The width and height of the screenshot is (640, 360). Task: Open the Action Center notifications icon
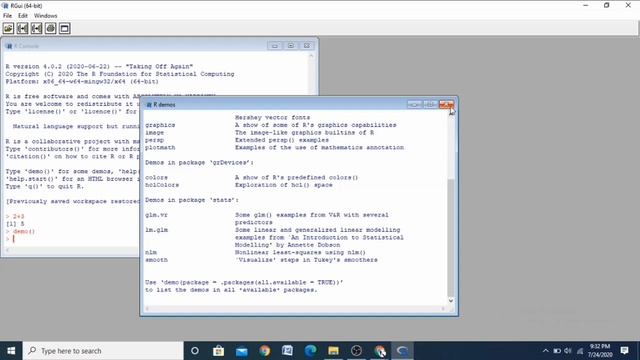click(x=624, y=351)
